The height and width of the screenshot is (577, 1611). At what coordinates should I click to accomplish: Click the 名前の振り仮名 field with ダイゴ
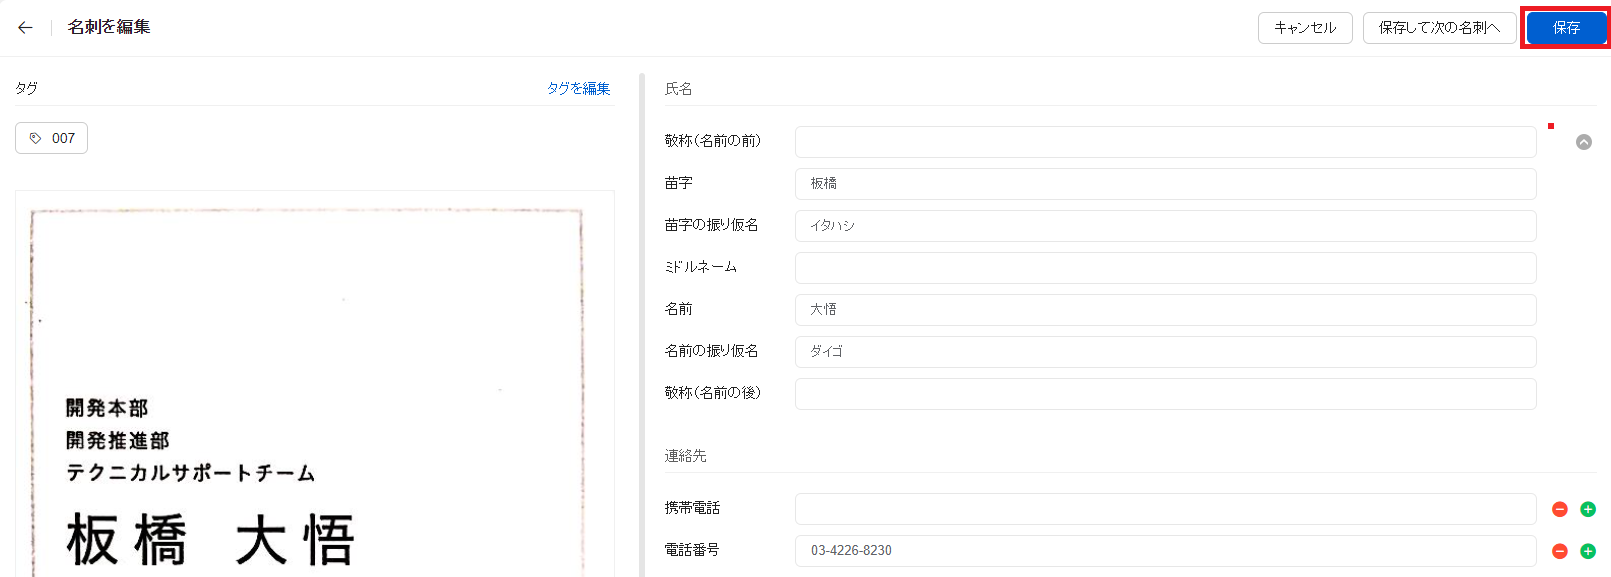[x=1166, y=352]
